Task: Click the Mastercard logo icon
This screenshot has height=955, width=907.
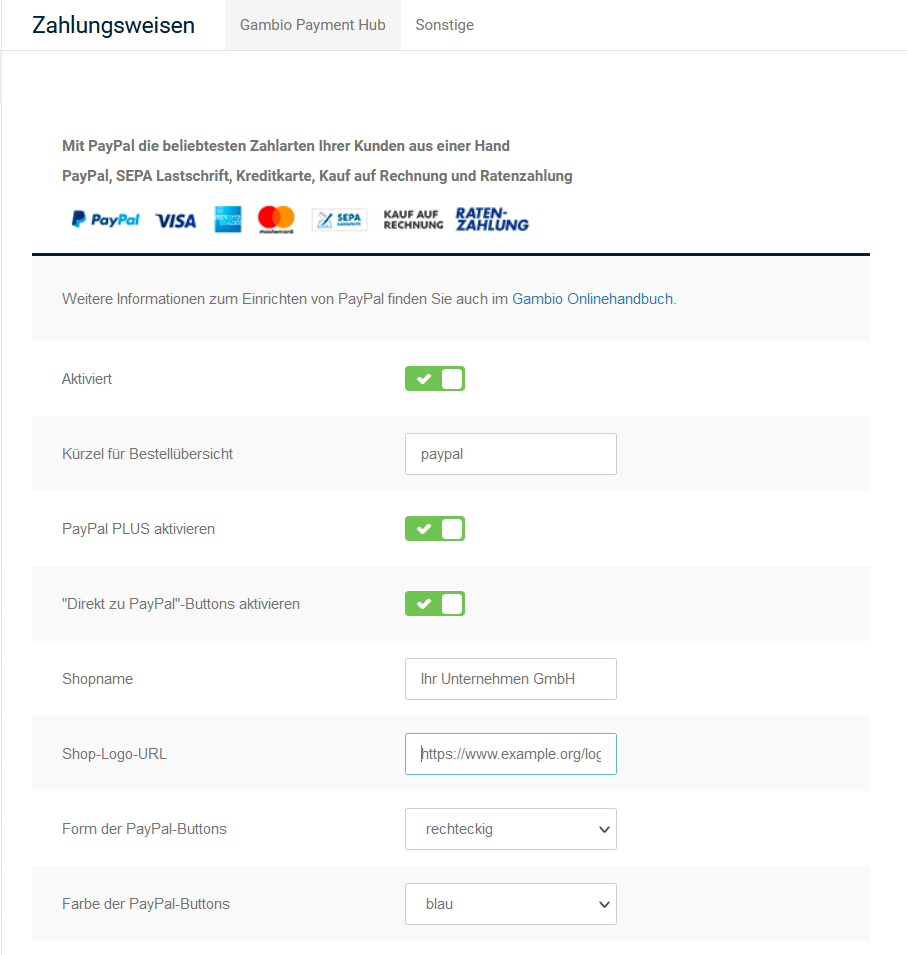Action: point(276,219)
